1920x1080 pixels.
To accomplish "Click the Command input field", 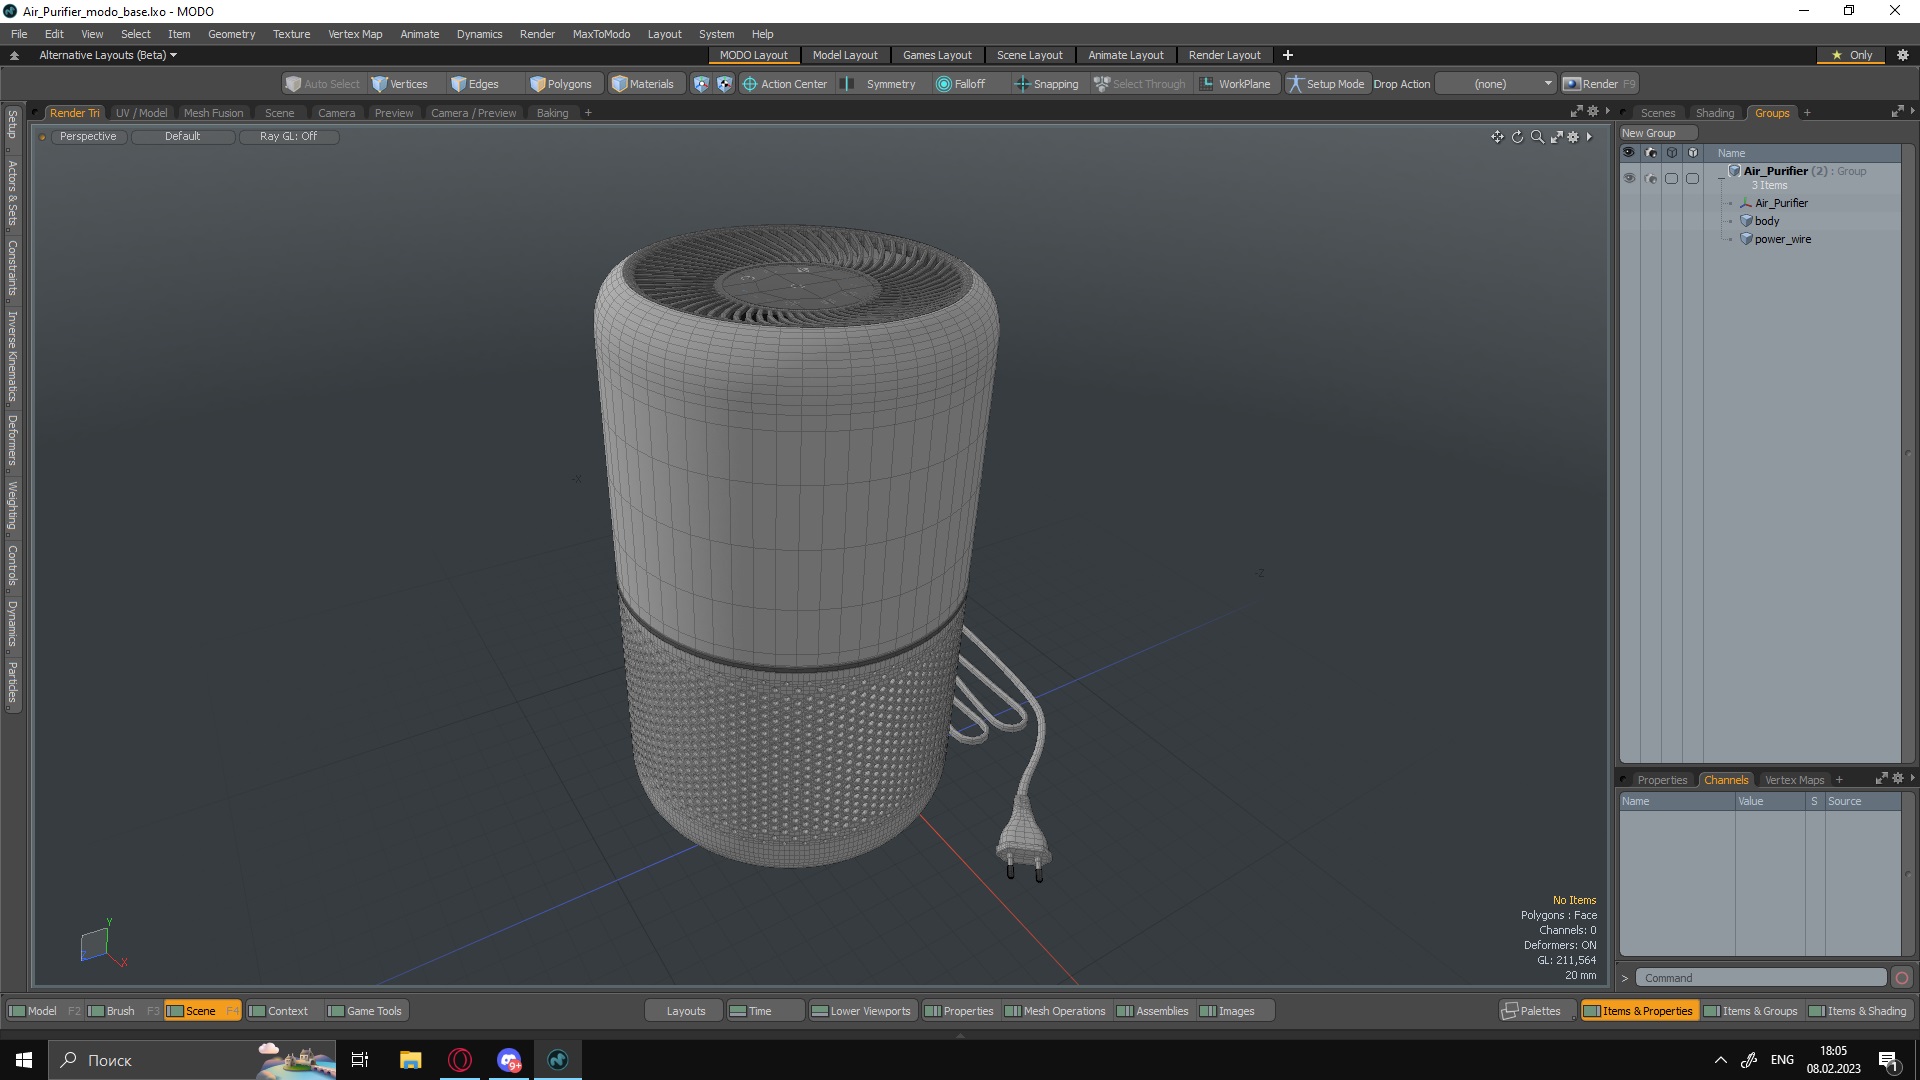I will [1762, 977].
